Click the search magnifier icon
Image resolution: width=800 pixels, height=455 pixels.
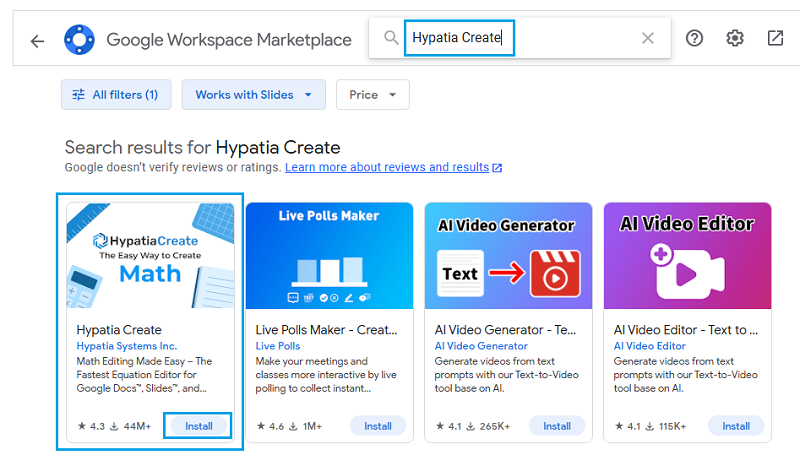391,38
